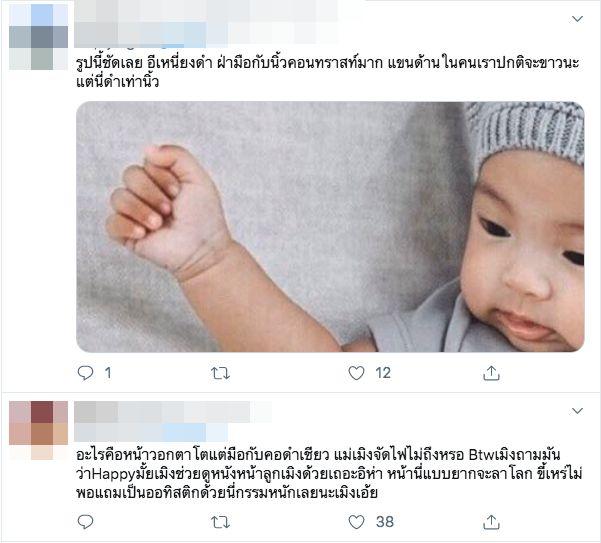Click reply icon on the second tweet
This screenshot has height=543, width=601.
pyautogui.click(x=85, y=522)
